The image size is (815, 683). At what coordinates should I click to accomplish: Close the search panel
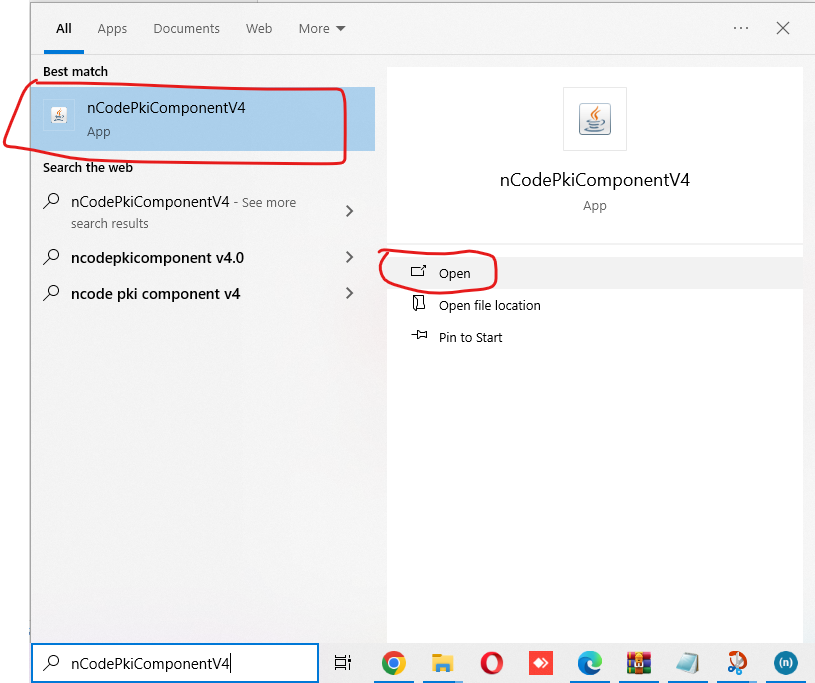783,28
